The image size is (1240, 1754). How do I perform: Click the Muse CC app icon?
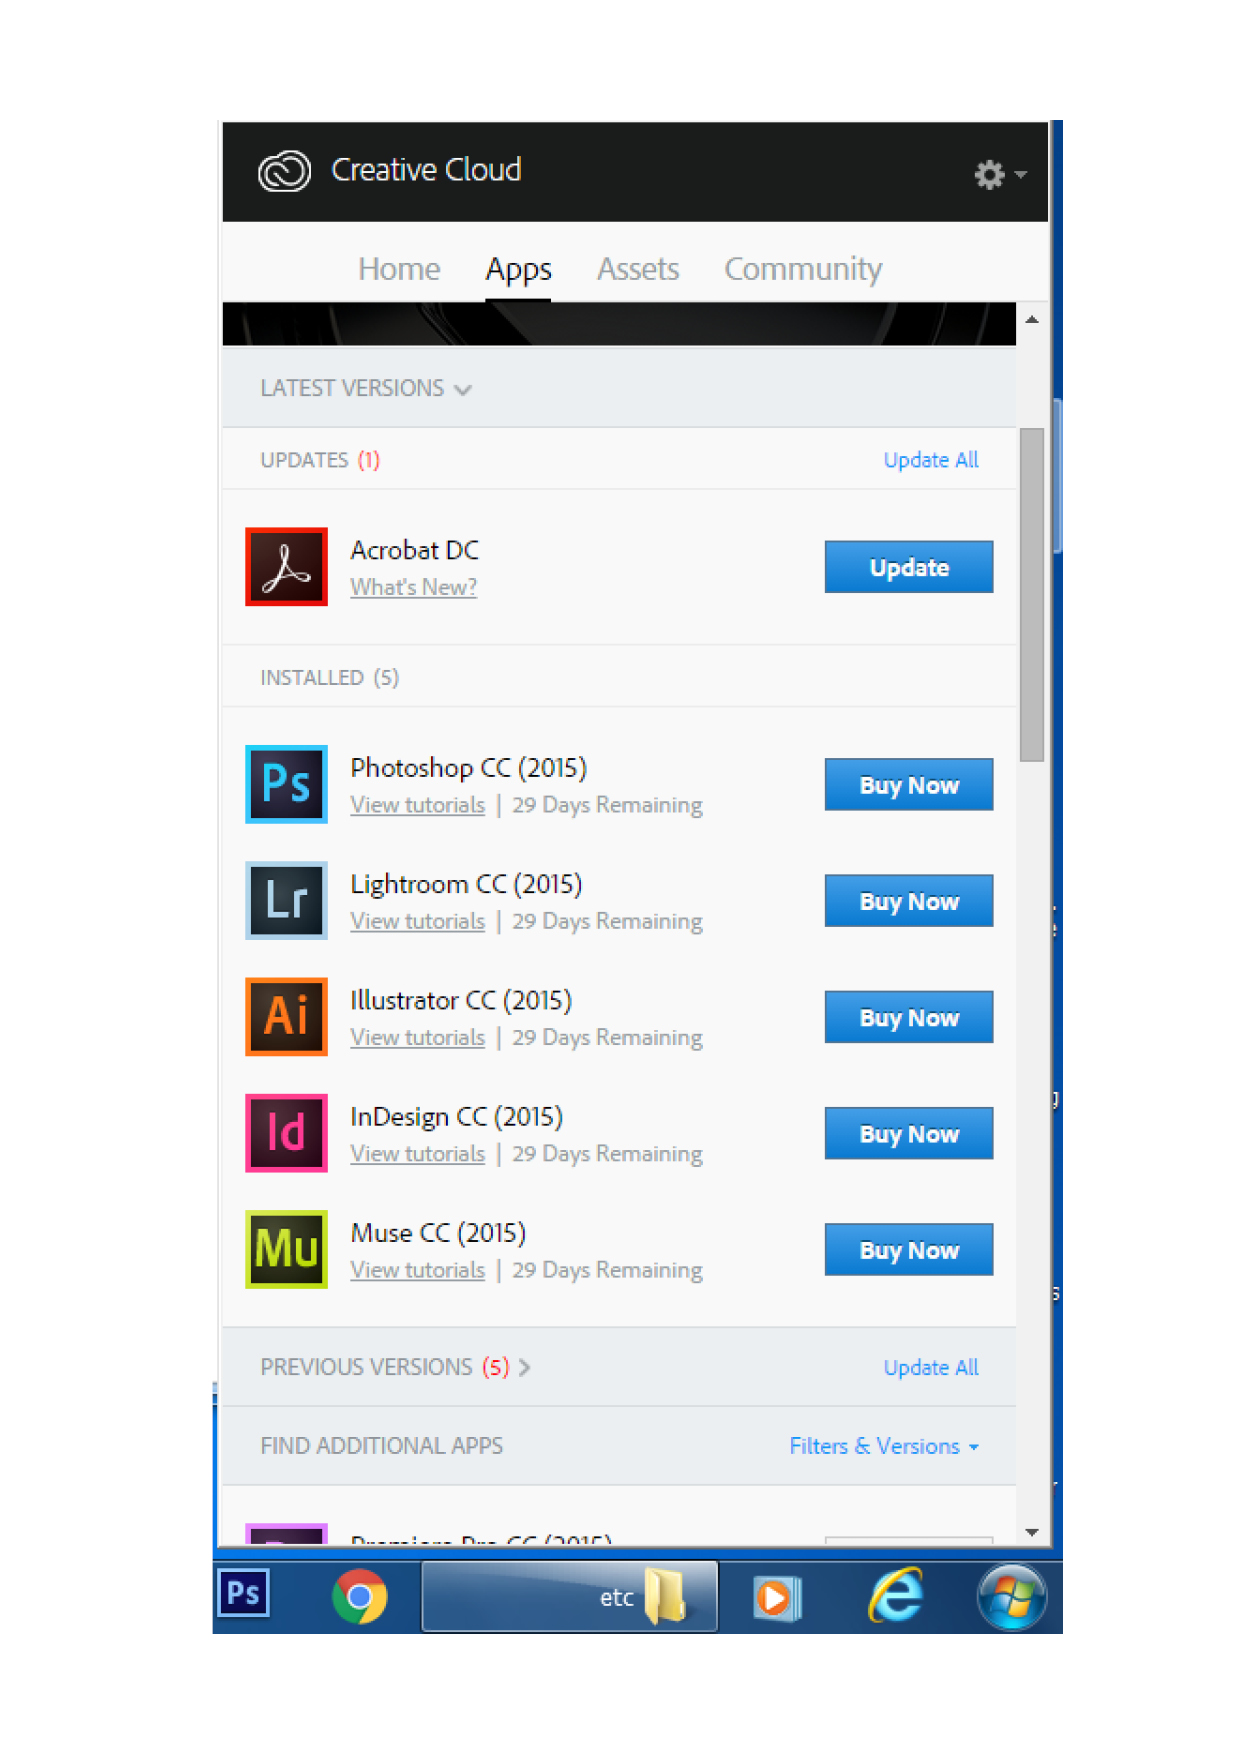click(286, 1249)
